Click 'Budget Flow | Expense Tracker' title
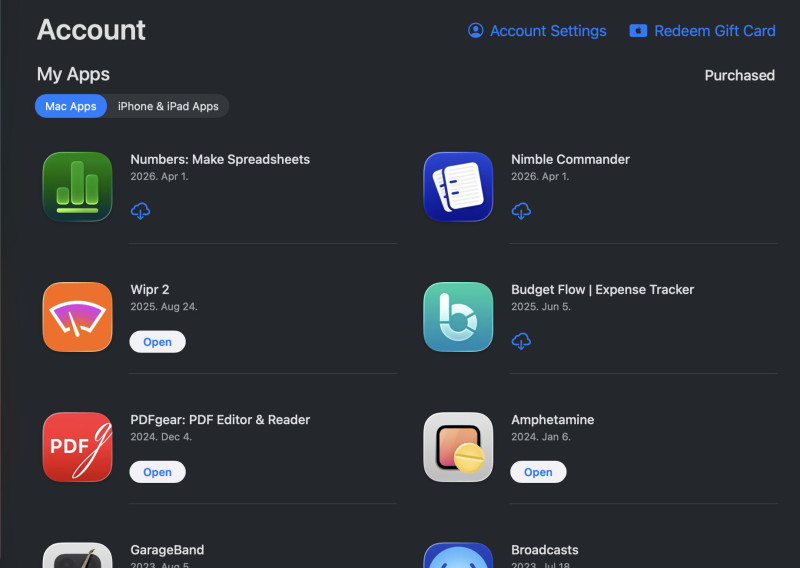Viewport: 800px width, 568px height. coord(603,289)
